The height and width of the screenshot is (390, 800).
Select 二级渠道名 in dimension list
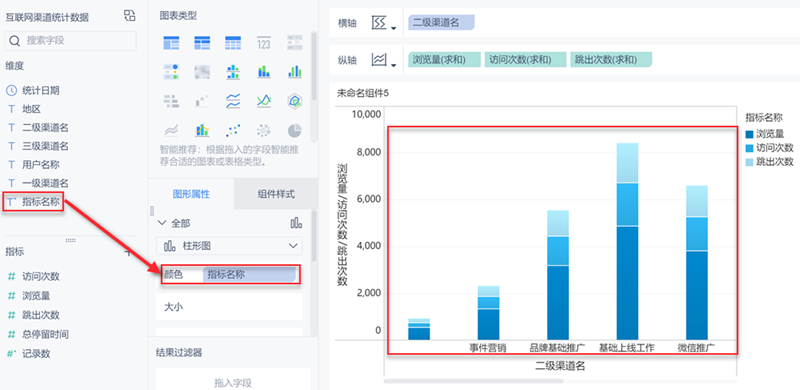pyautogui.click(x=45, y=128)
